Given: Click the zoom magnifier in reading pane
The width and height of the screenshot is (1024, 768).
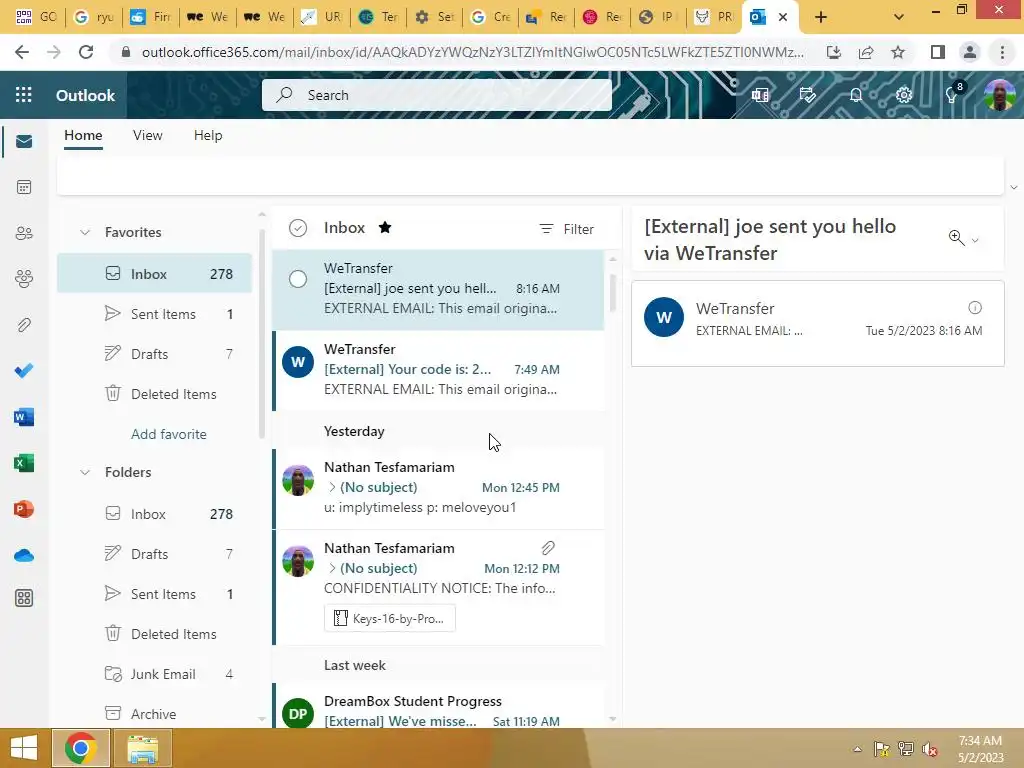Looking at the screenshot, I should (x=956, y=238).
